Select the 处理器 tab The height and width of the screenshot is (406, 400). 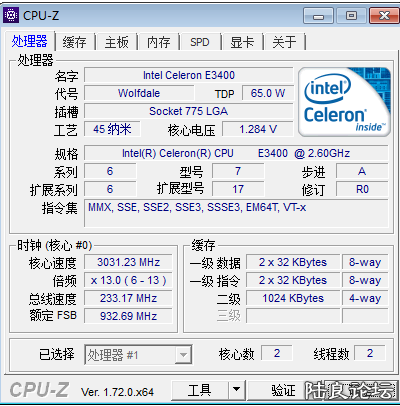point(30,42)
